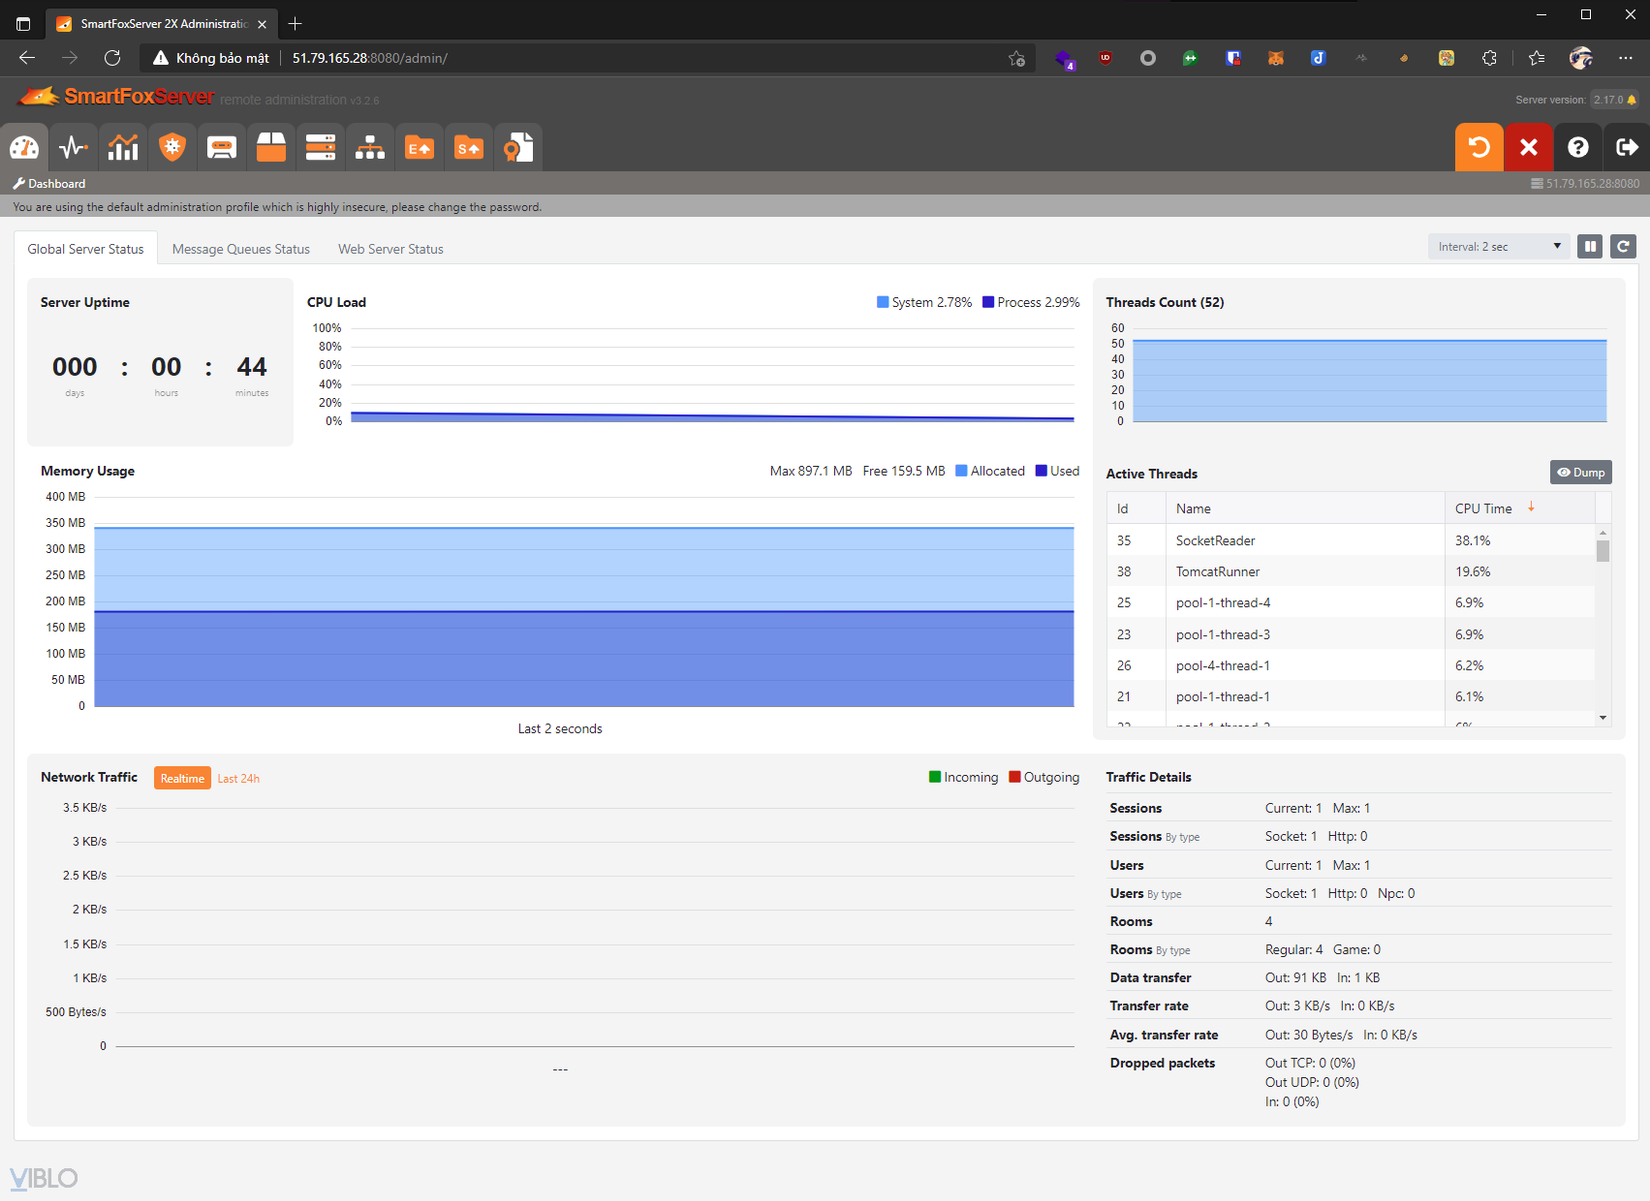Screen dimensions: 1650x1201
Task: Click the red halt server button
Action: point(1528,148)
